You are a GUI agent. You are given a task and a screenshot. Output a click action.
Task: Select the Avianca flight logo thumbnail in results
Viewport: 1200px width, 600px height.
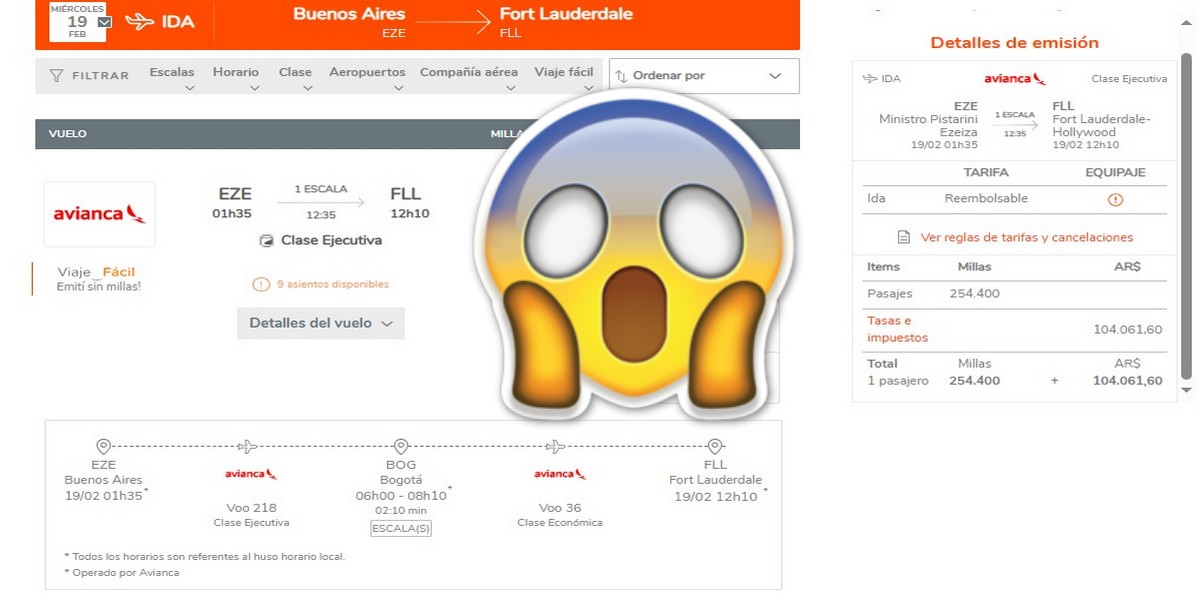pyautogui.click(x=100, y=214)
